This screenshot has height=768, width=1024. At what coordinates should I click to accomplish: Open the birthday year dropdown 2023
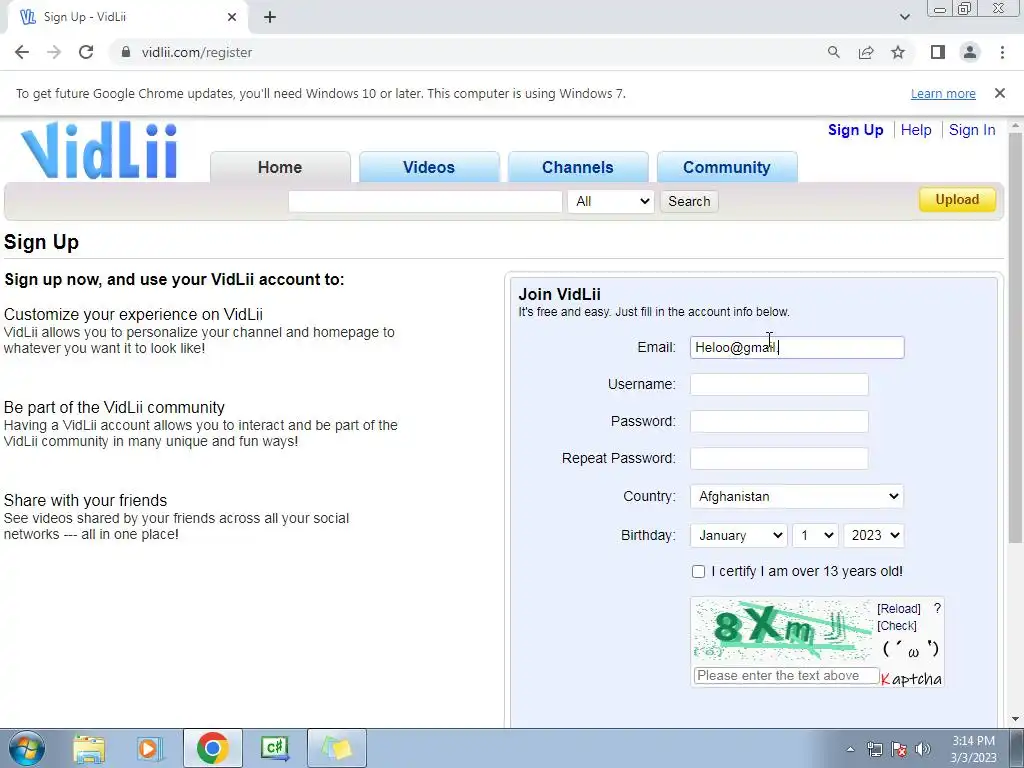point(874,536)
